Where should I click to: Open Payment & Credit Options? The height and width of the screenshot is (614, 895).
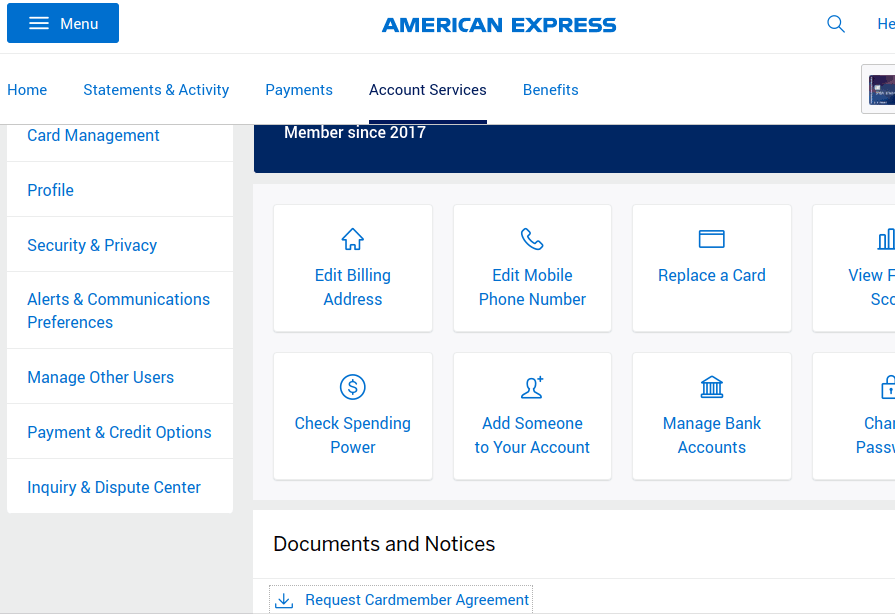[119, 433]
